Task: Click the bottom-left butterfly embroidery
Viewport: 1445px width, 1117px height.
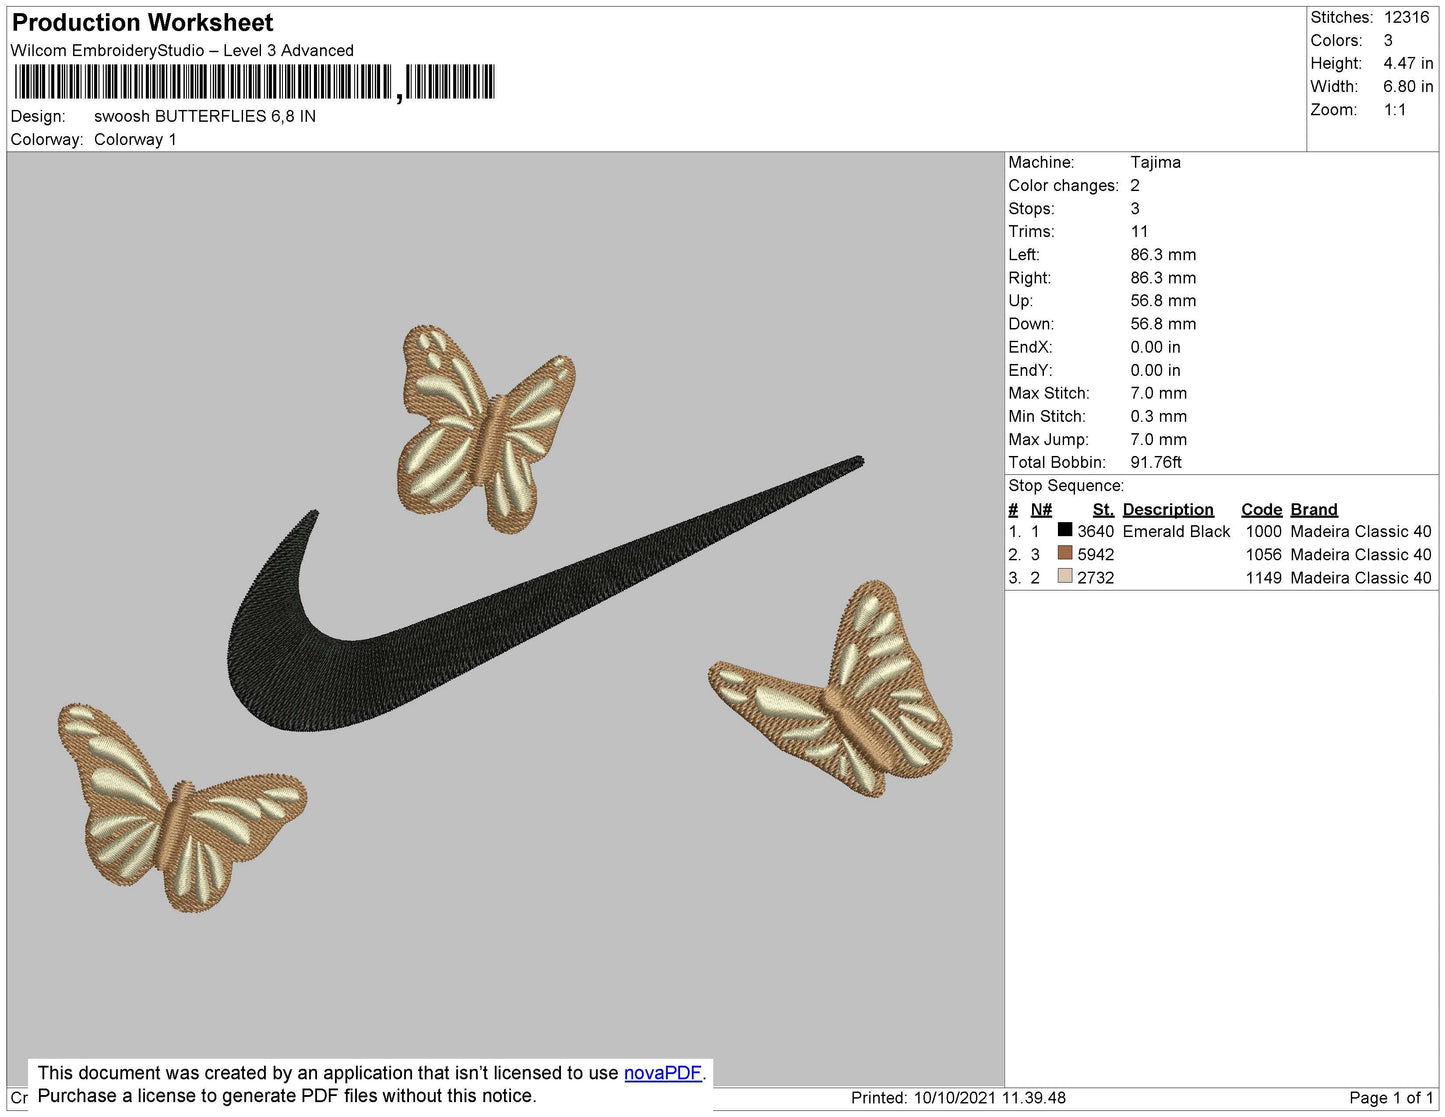Action: tap(180, 807)
